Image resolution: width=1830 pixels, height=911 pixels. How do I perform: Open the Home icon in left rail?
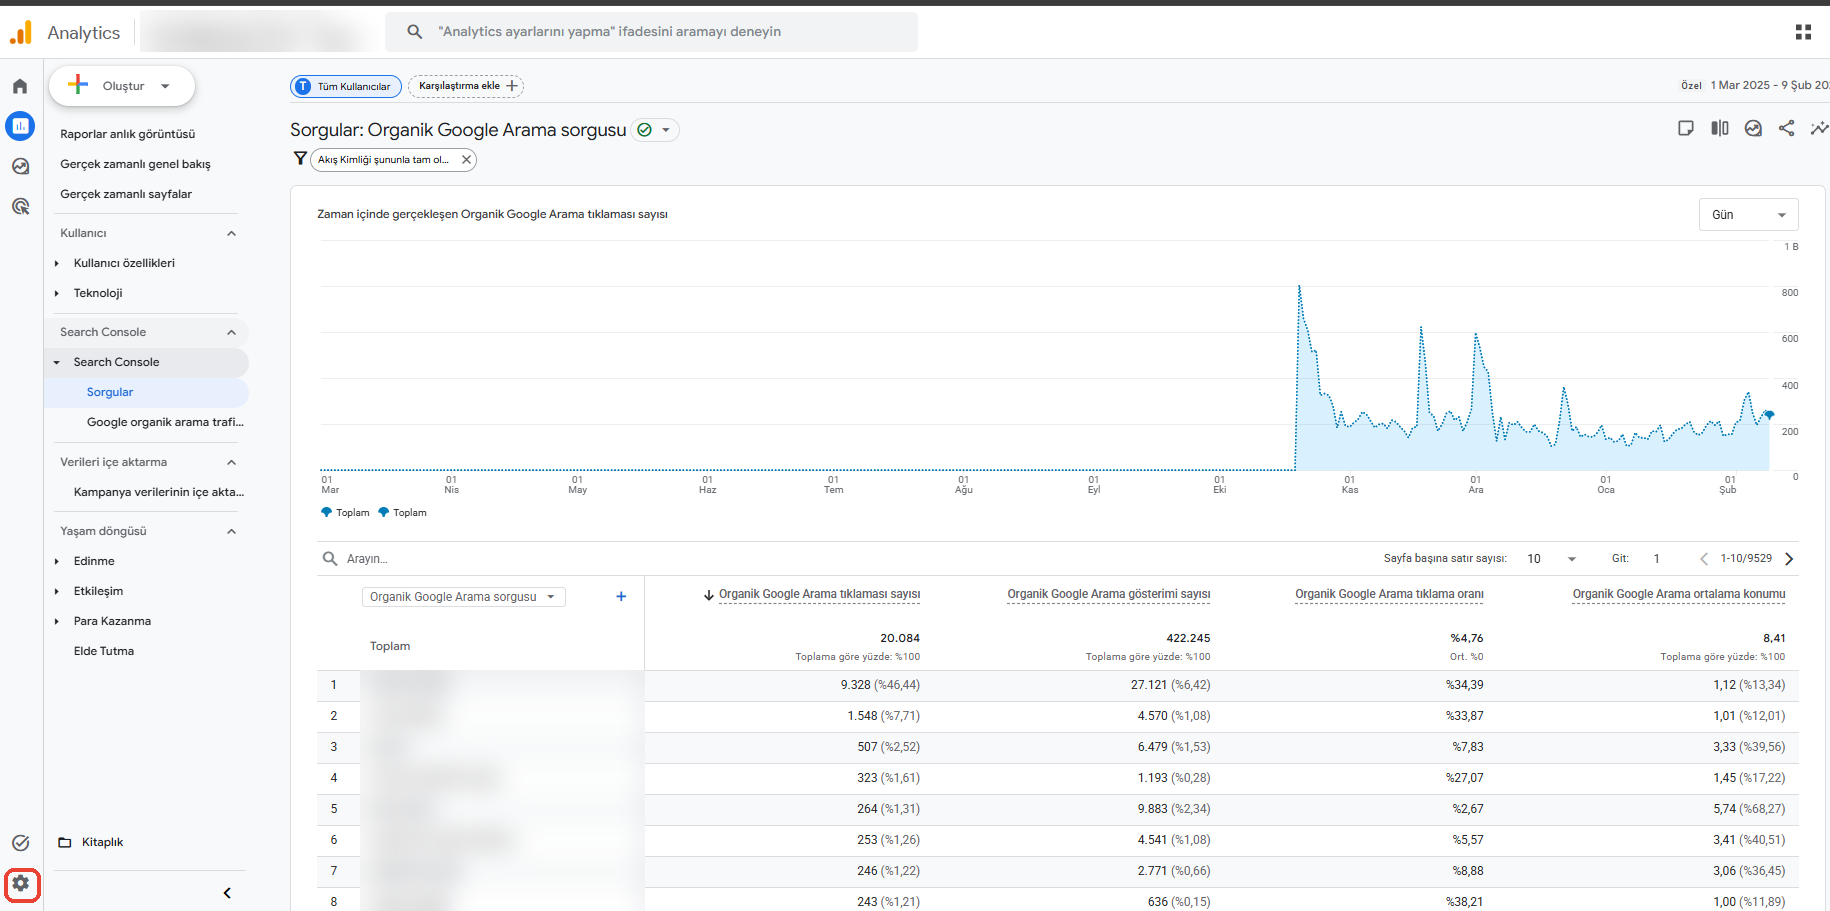coord(20,87)
